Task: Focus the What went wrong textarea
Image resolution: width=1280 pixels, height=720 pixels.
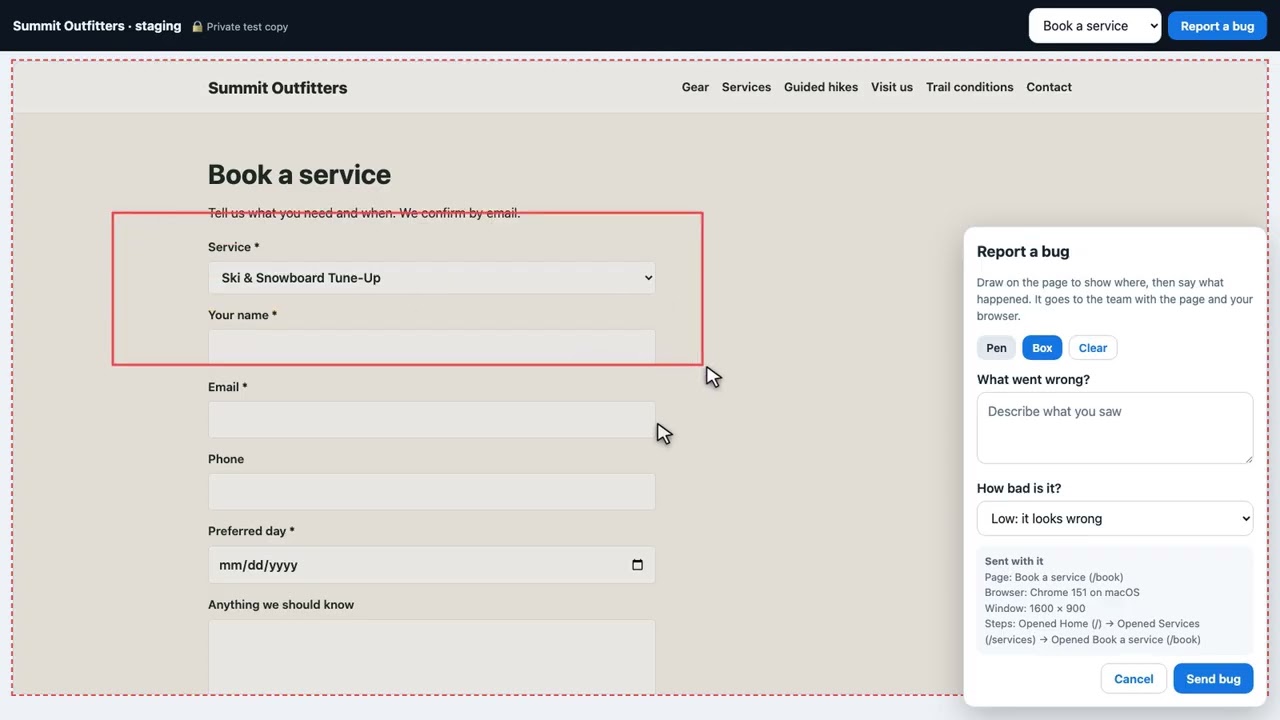Action: coord(1115,428)
